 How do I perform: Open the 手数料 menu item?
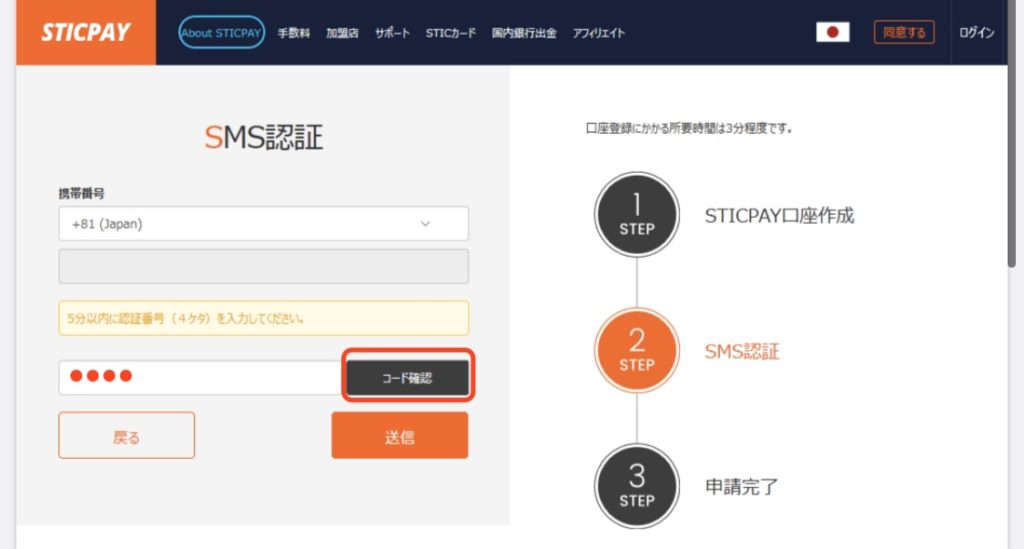pyautogui.click(x=294, y=33)
